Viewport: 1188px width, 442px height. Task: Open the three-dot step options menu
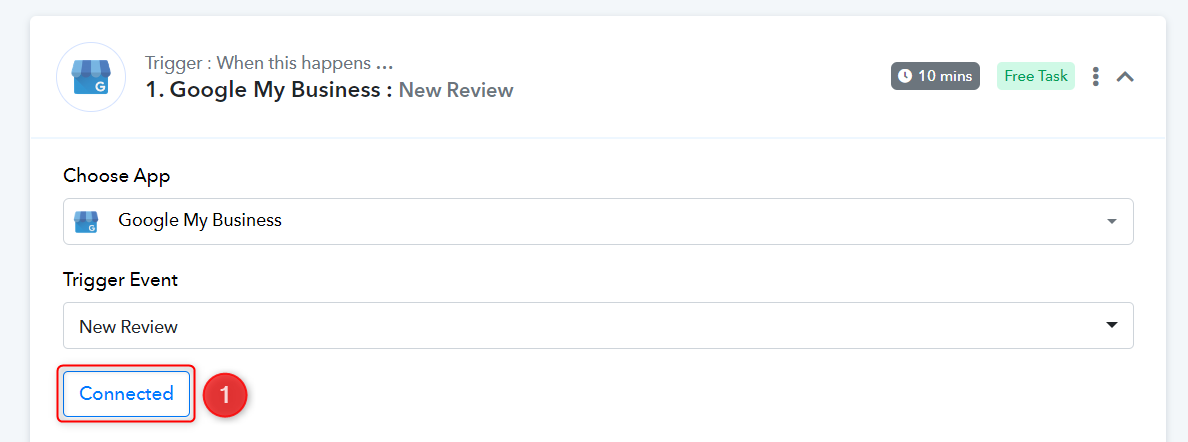(1096, 77)
